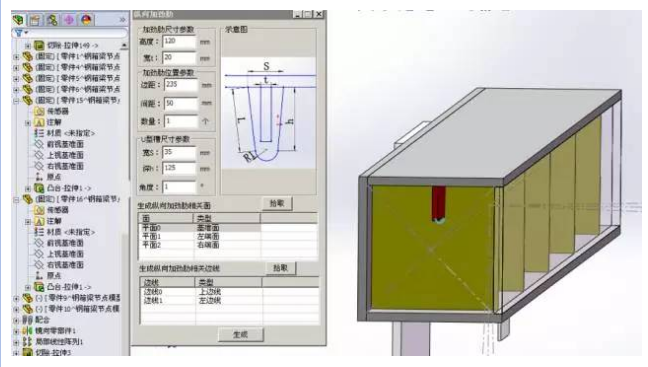
Task: Select the 切除-拉伸149 cut-extrude icon
Action: [39, 45]
